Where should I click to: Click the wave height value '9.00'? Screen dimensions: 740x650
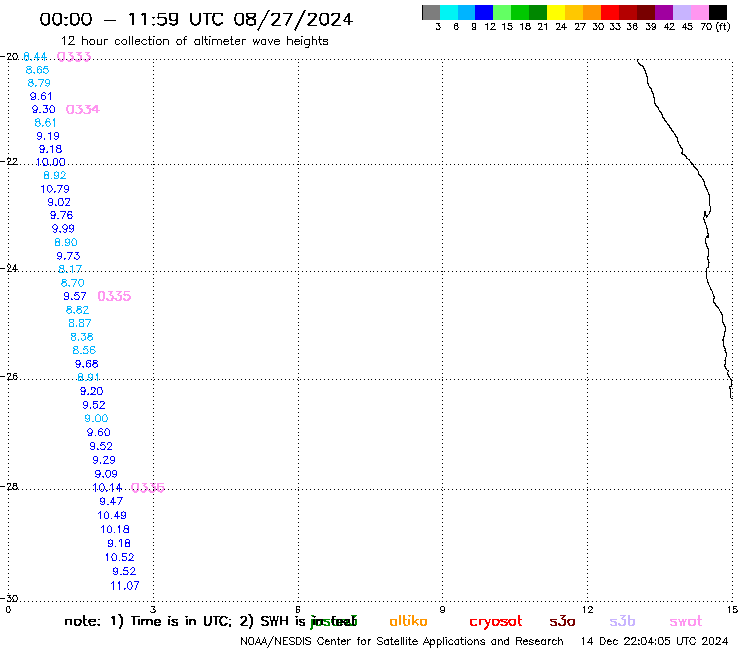click(96, 419)
